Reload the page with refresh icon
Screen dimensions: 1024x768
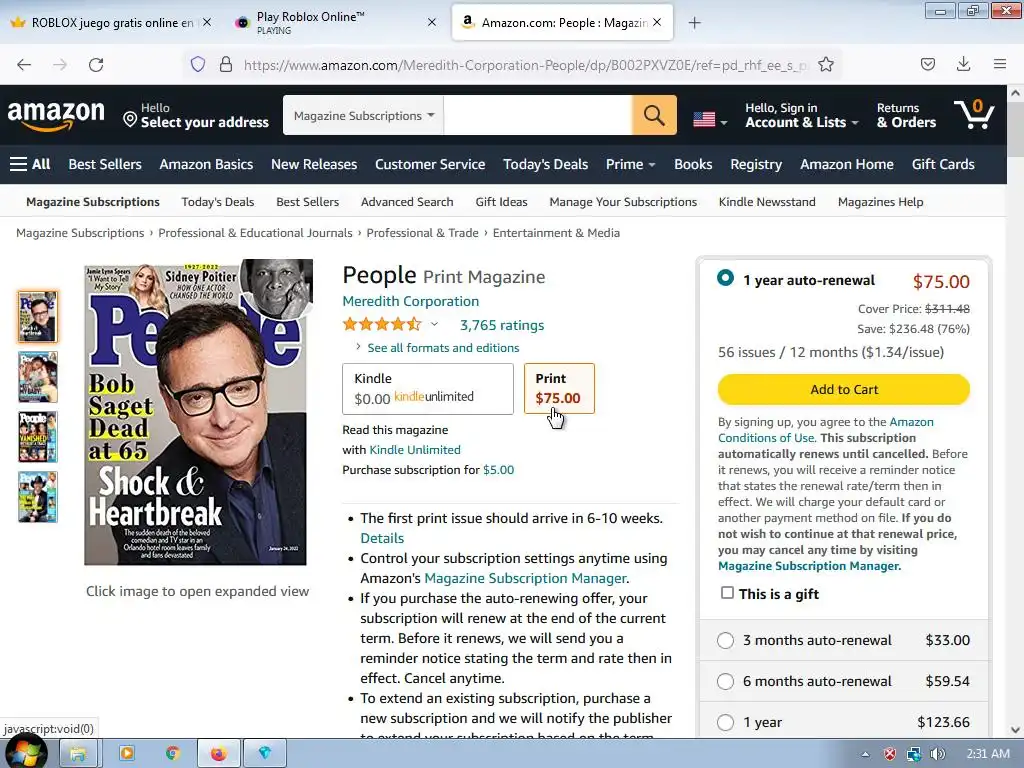coord(96,65)
